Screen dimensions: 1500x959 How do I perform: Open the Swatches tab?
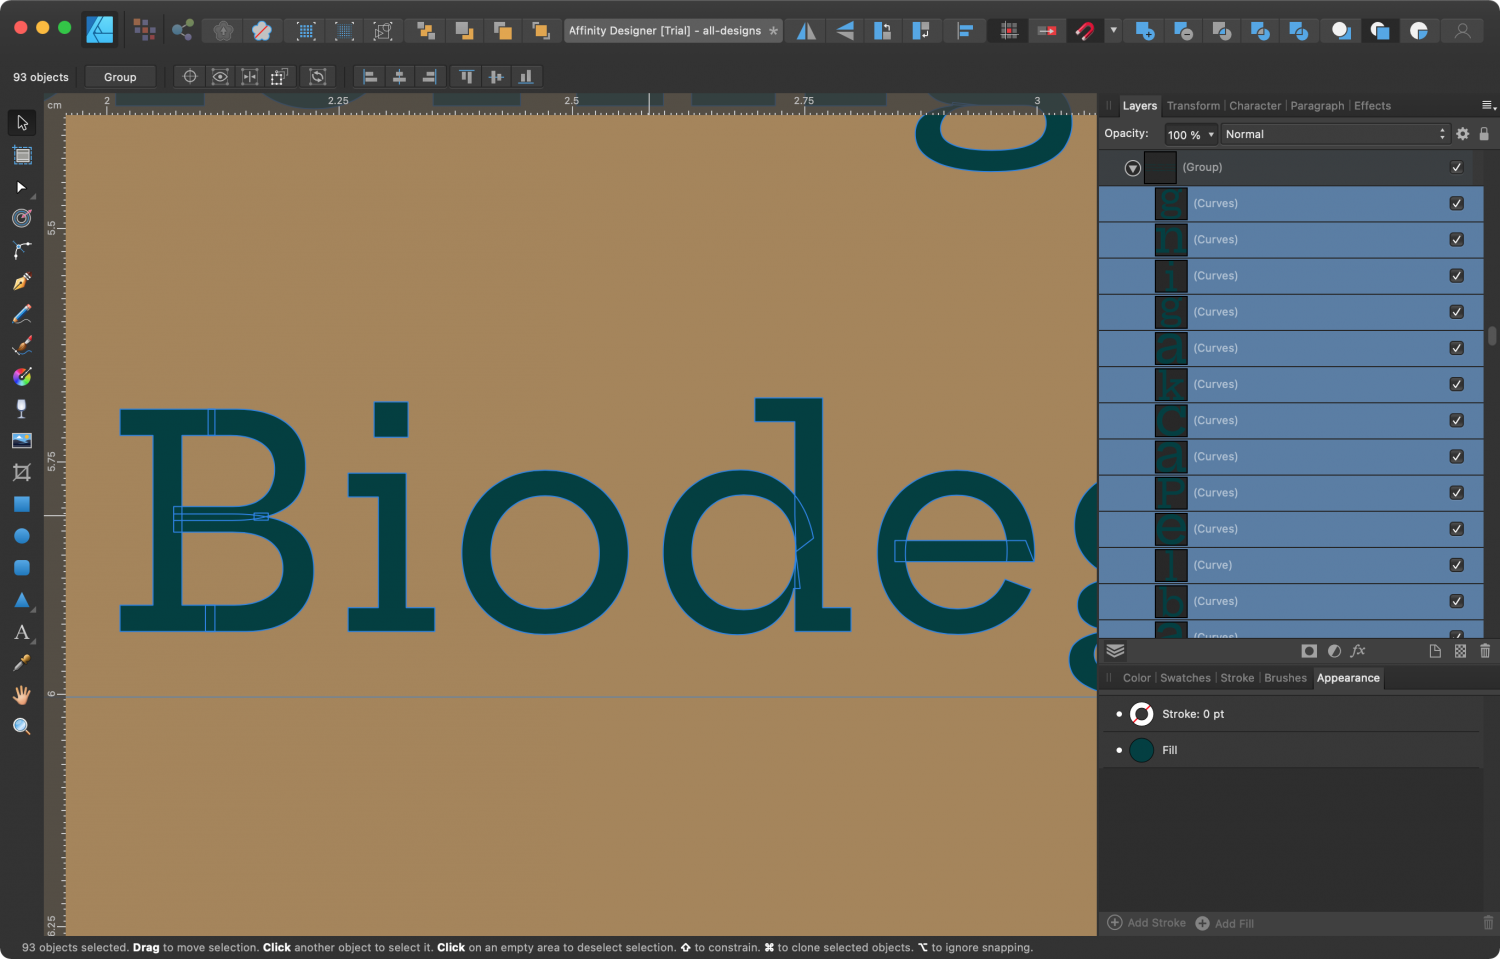(x=1185, y=678)
